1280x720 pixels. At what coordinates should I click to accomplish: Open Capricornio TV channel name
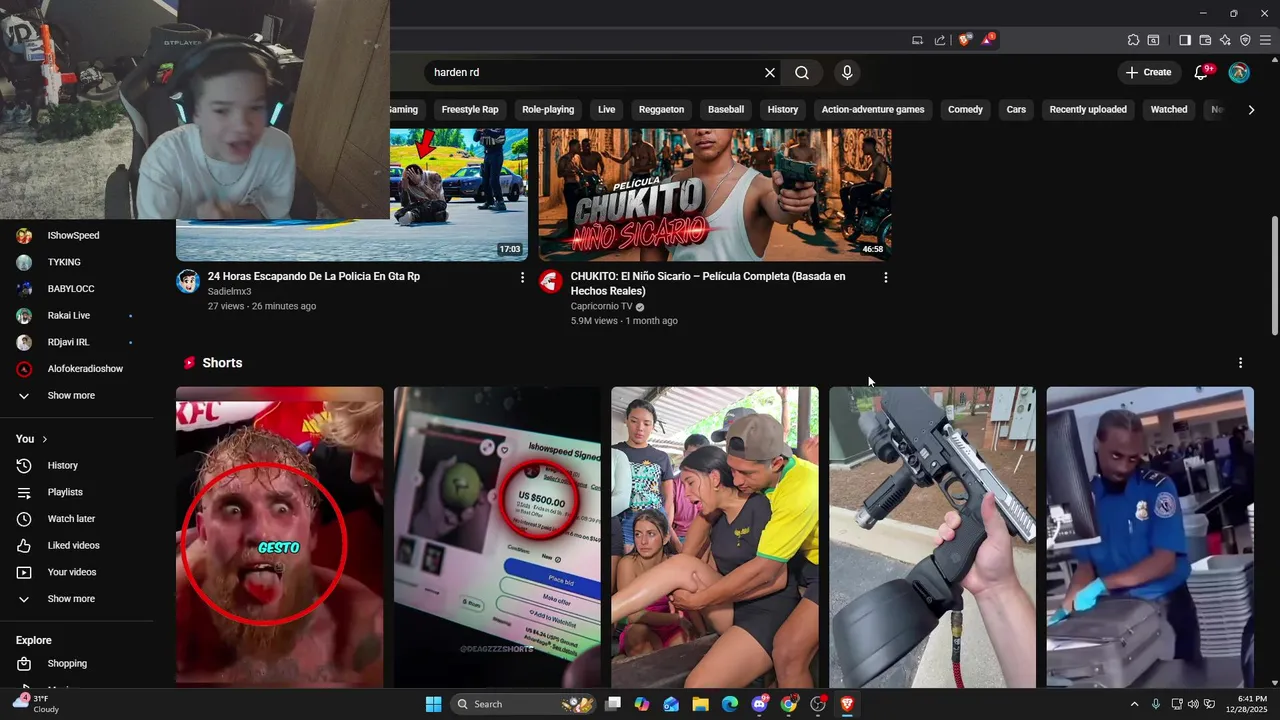[x=602, y=307]
